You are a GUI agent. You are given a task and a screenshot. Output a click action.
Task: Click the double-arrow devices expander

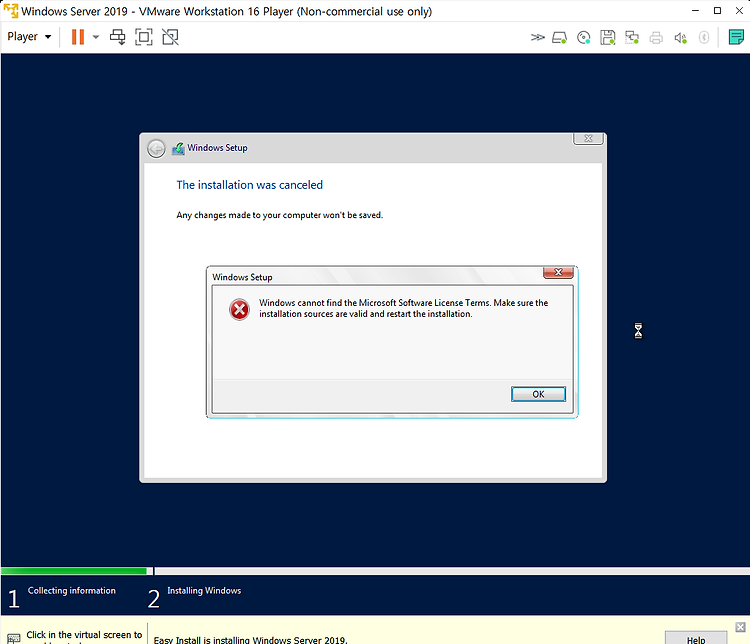pos(538,37)
